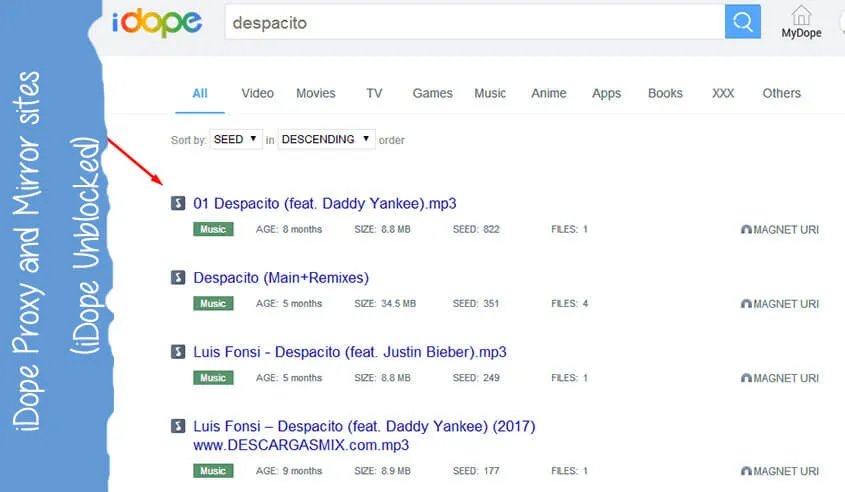Click magnet icon for 01 Despacito result
Screen dimensions: 845x492
746,230
